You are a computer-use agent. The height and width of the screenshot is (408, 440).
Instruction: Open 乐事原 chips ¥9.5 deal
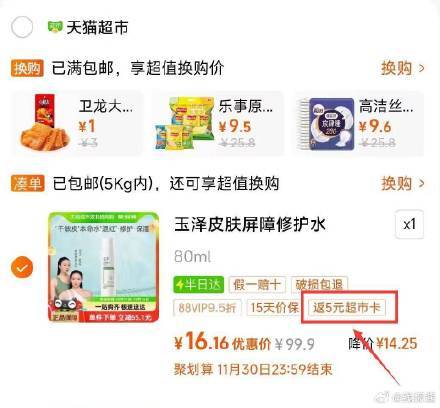218,123
